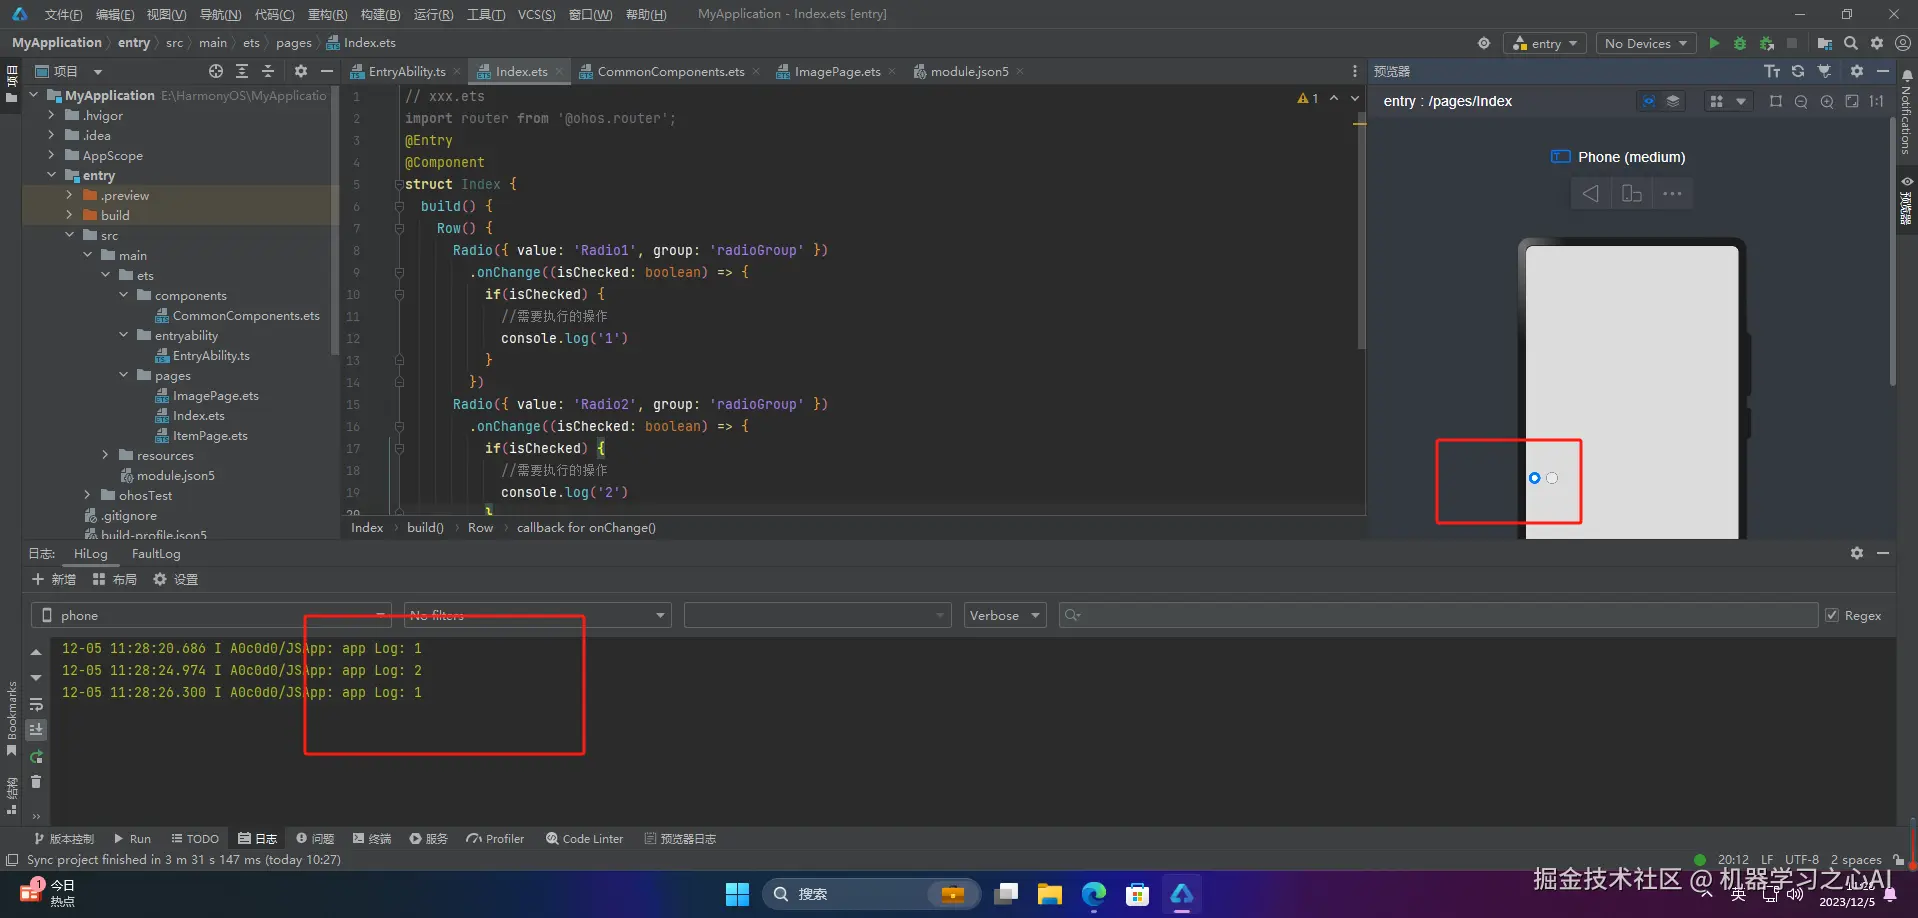Click the back arrow in previewer
Screen dimensions: 1918x918
click(x=1590, y=194)
